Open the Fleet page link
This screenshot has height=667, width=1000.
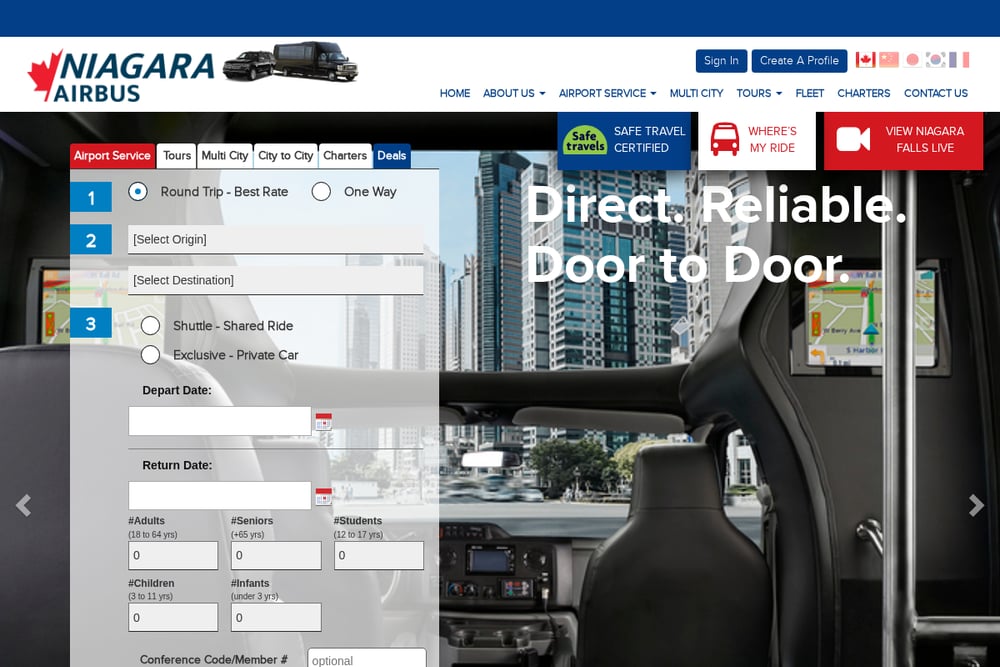pos(809,93)
